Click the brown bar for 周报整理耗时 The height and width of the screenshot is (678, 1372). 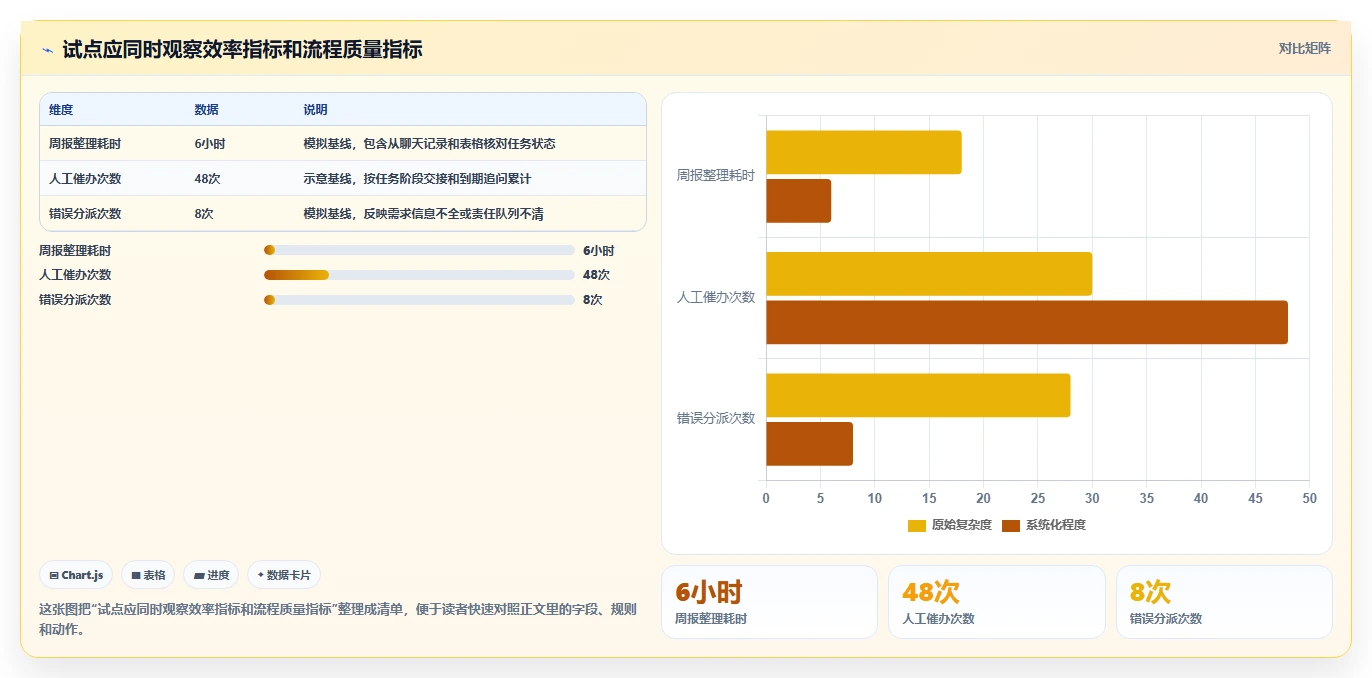tap(799, 201)
